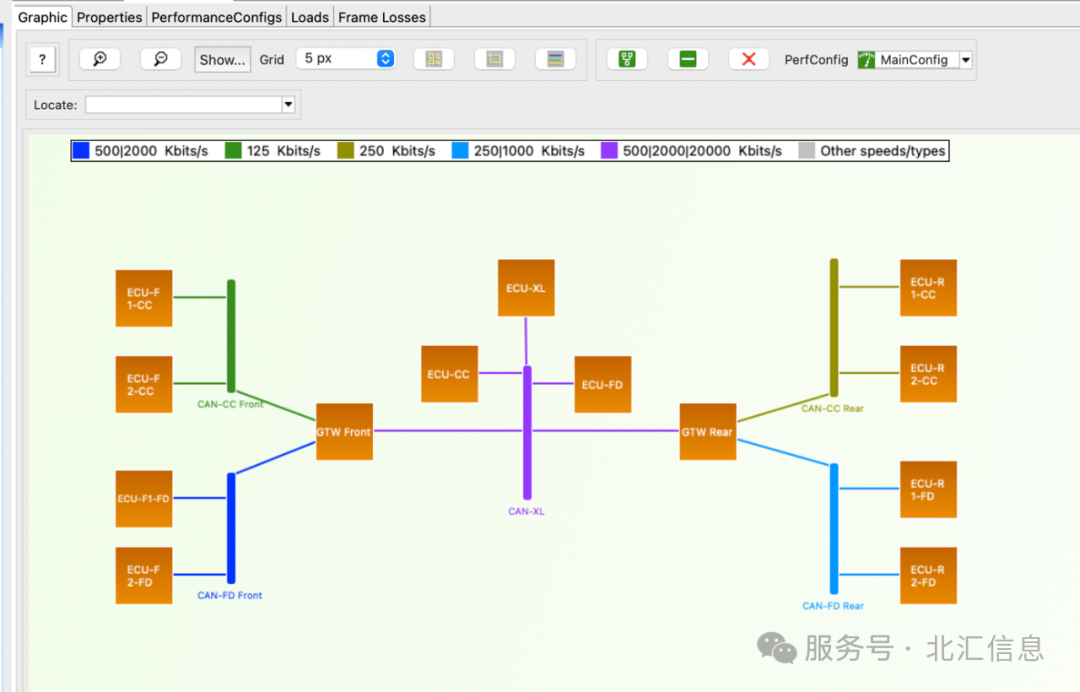Screen dimensions: 1080x692
Task: Select the ECU-F1-FD node
Action: [x=144, y=499]
